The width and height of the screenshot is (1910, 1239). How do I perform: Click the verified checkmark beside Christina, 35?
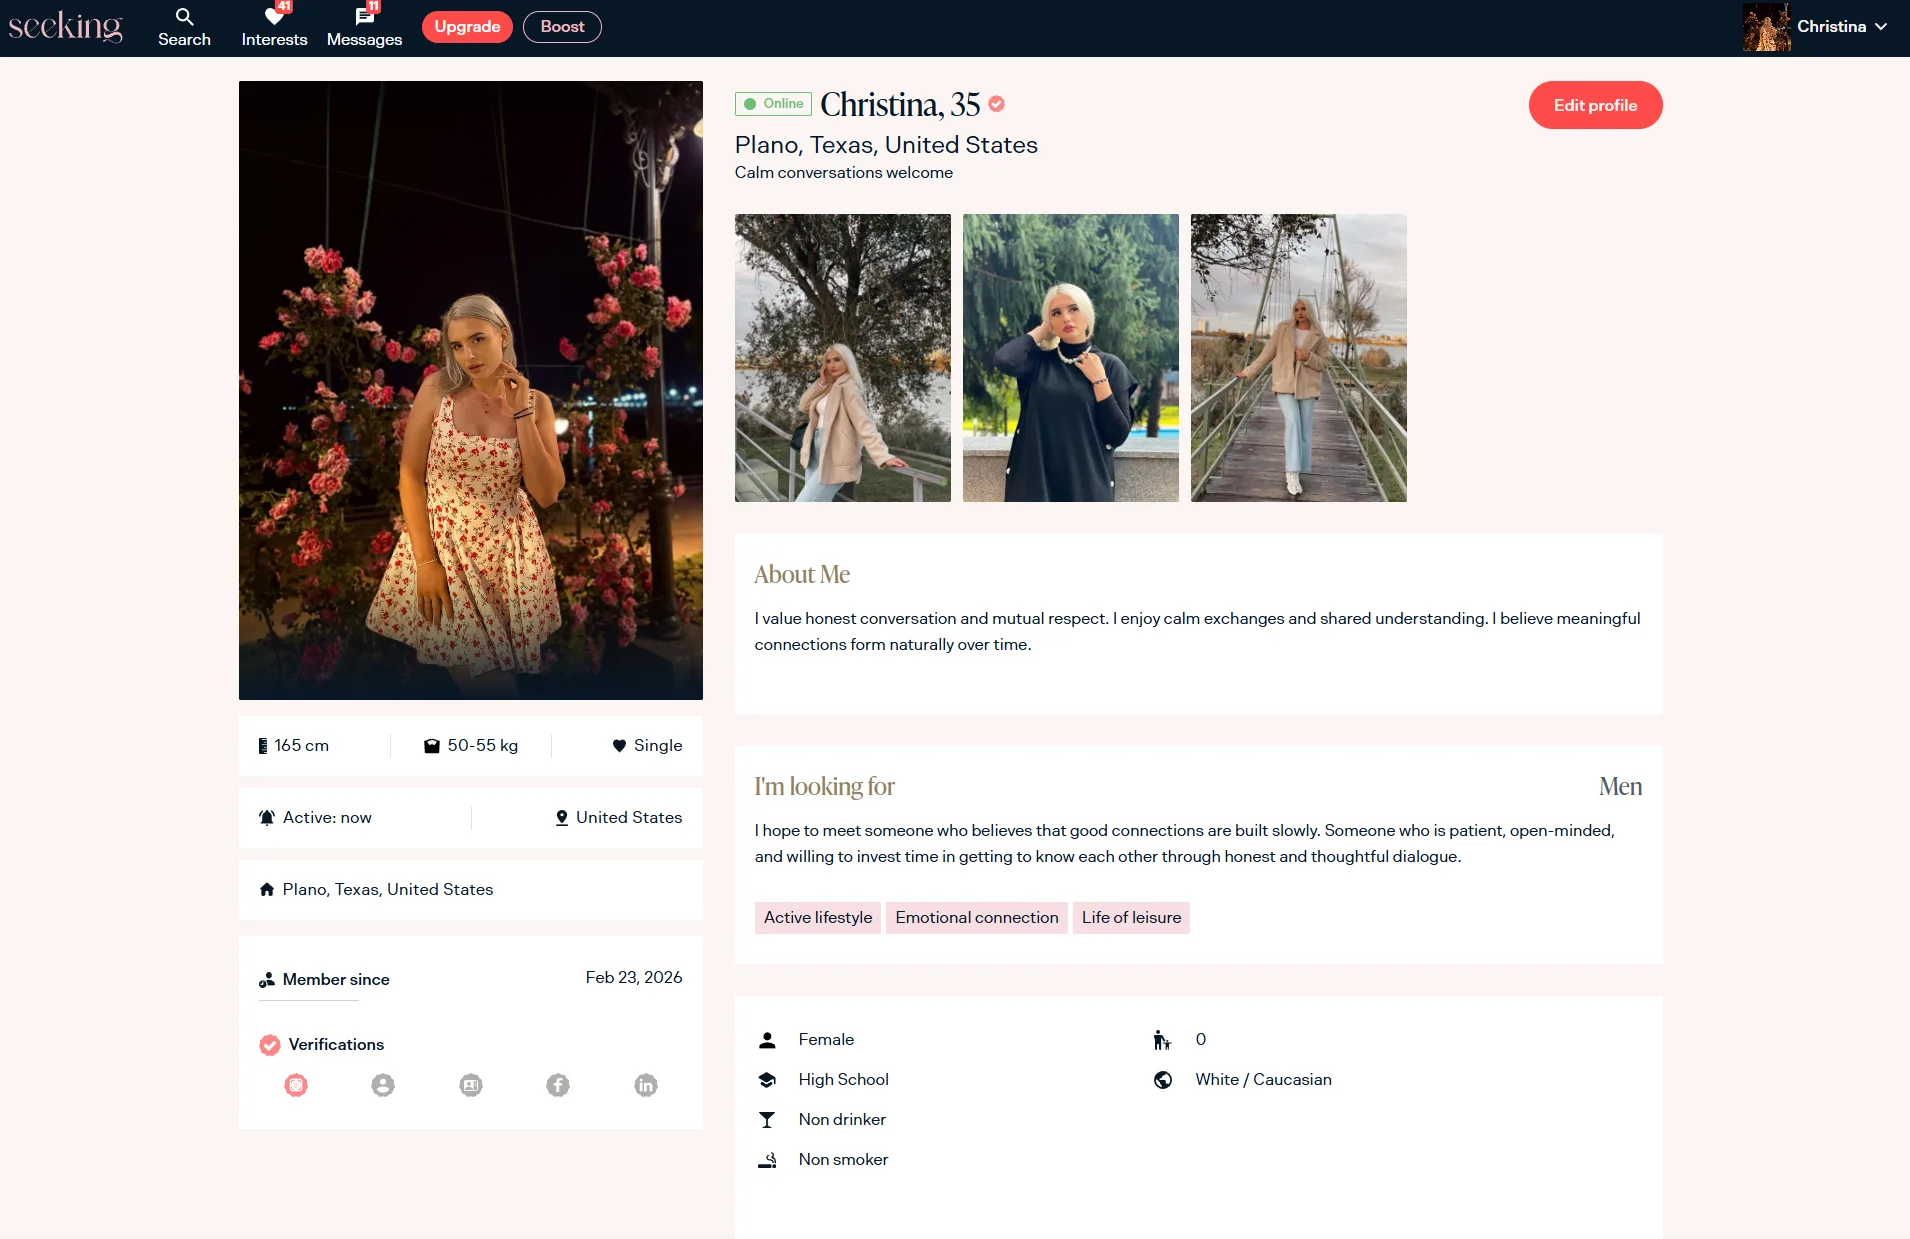point(997,104)
